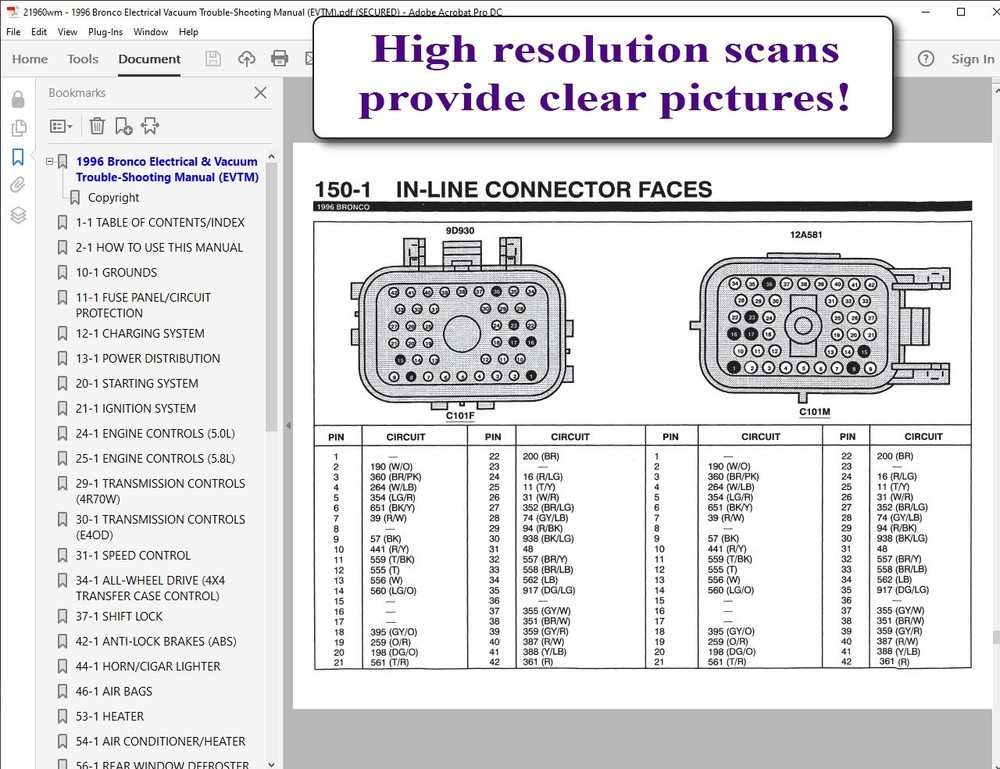
Task: Click the expand current bookmark icon
Action: tap(150, 126)
